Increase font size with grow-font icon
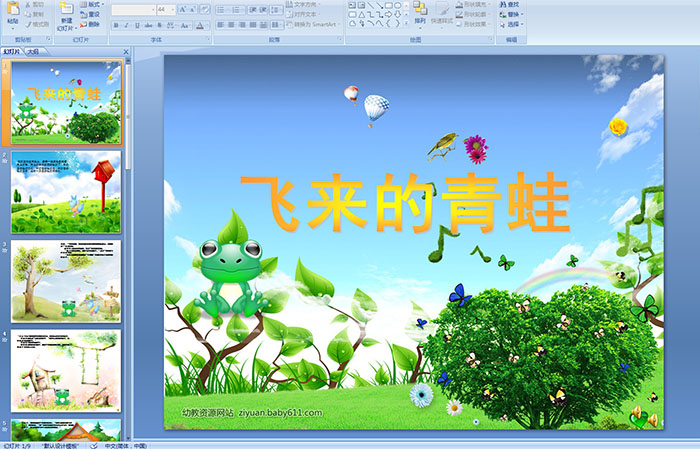 (183, 10)
